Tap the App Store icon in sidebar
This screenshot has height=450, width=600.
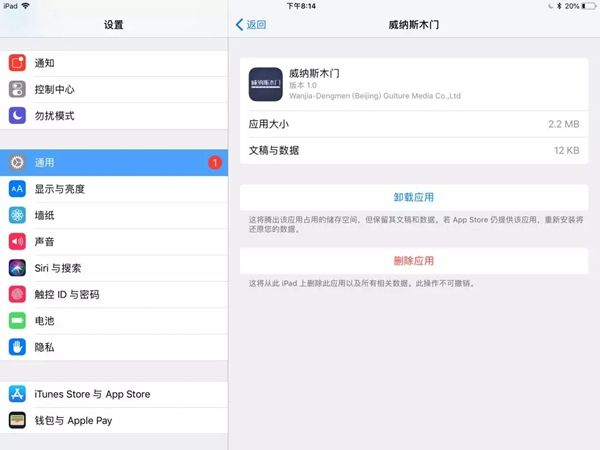[17, 394]
